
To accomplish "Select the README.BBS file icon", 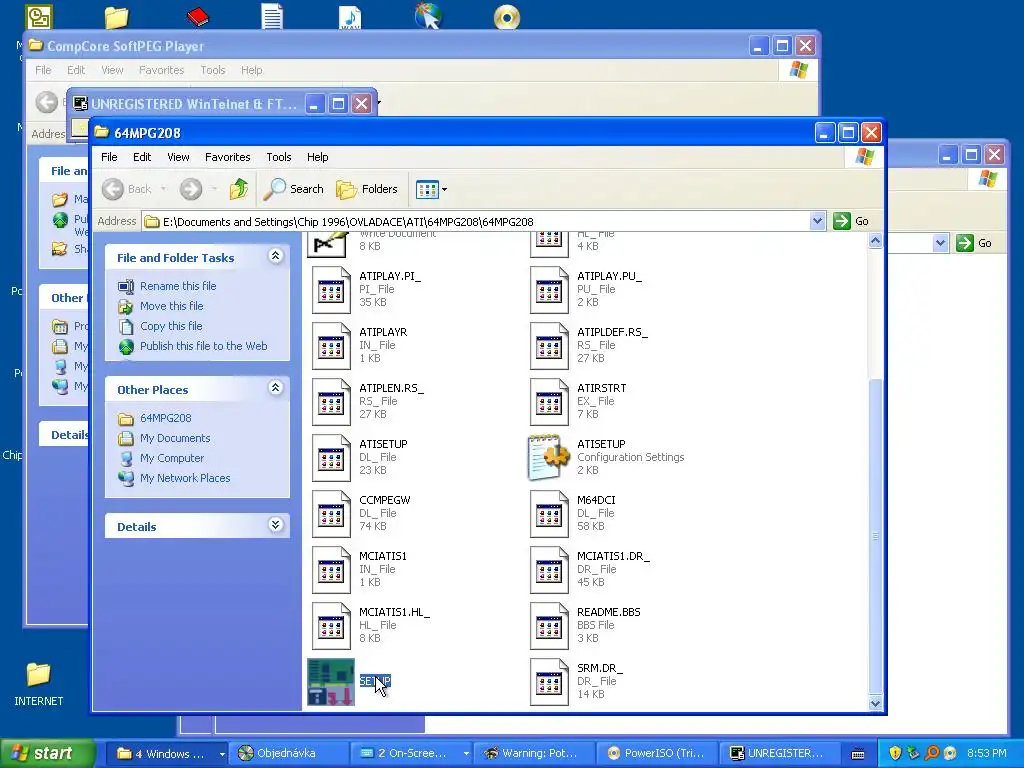I will pos(549,626).
